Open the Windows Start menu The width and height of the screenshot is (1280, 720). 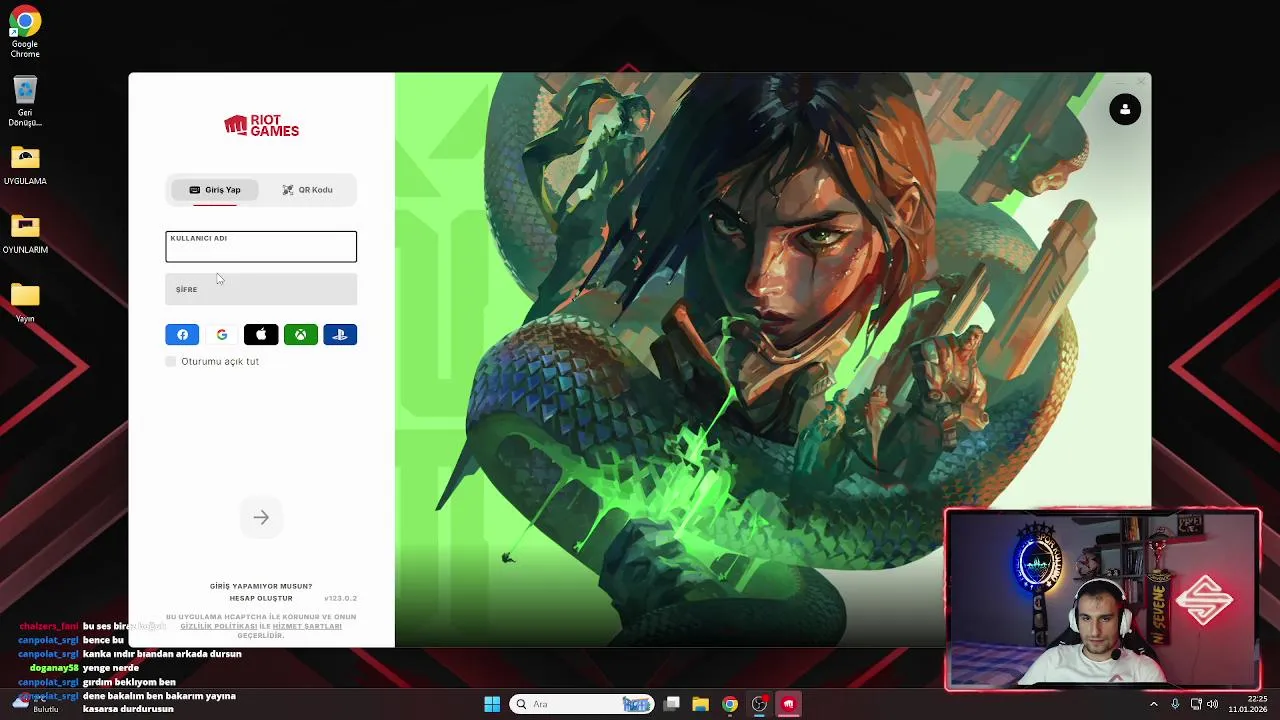(492, 704)
